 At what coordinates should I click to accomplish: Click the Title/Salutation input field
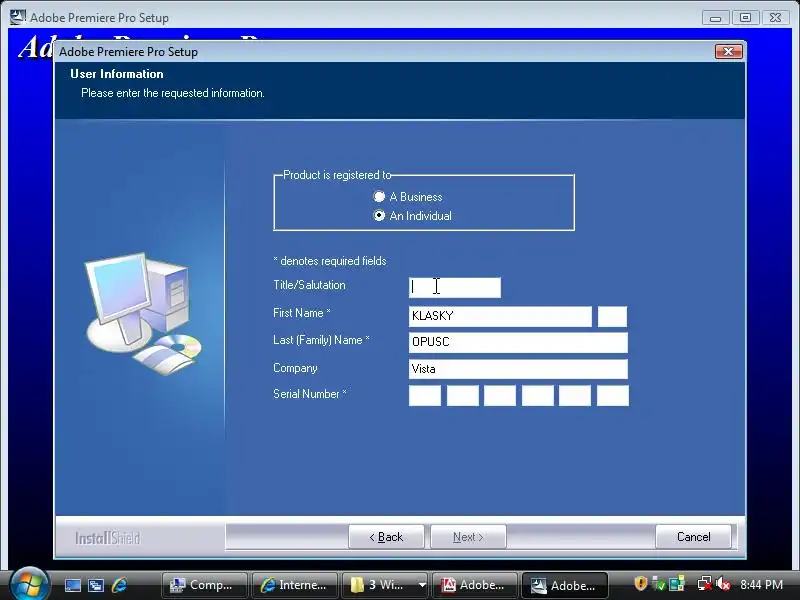click(455, 288)
